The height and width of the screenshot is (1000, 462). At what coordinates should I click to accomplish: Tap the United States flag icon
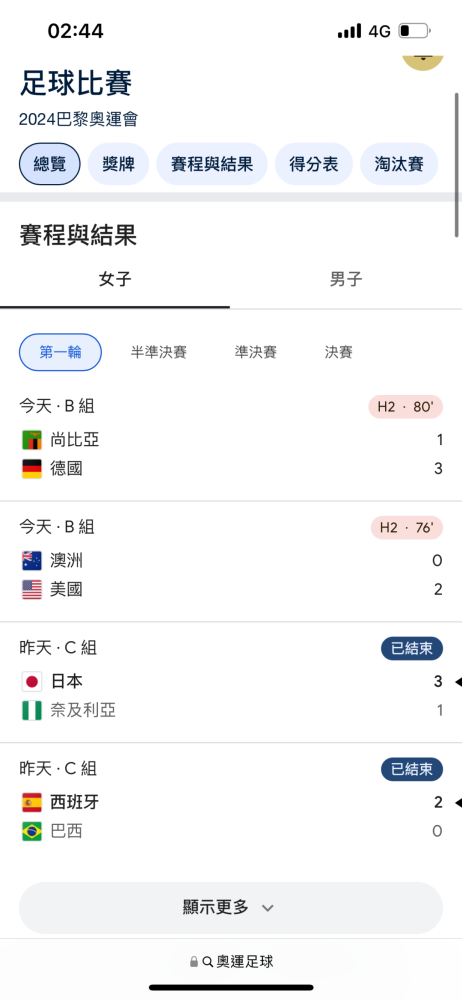pyautogui.click(x=31, y=589)
